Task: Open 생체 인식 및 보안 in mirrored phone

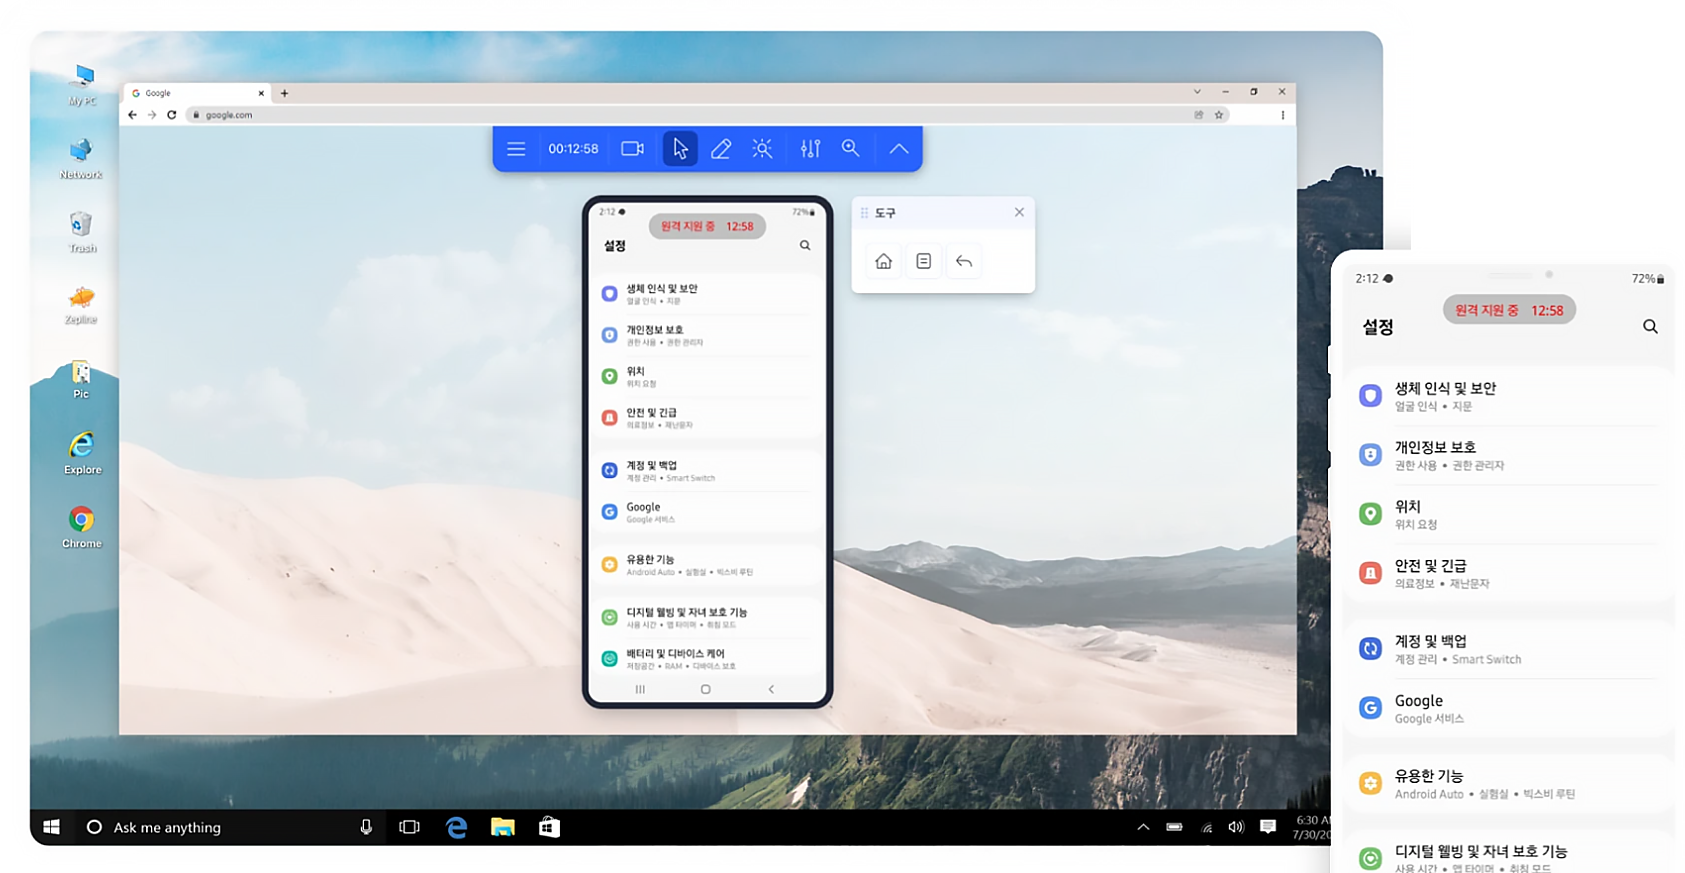Action: pos(708,294)
